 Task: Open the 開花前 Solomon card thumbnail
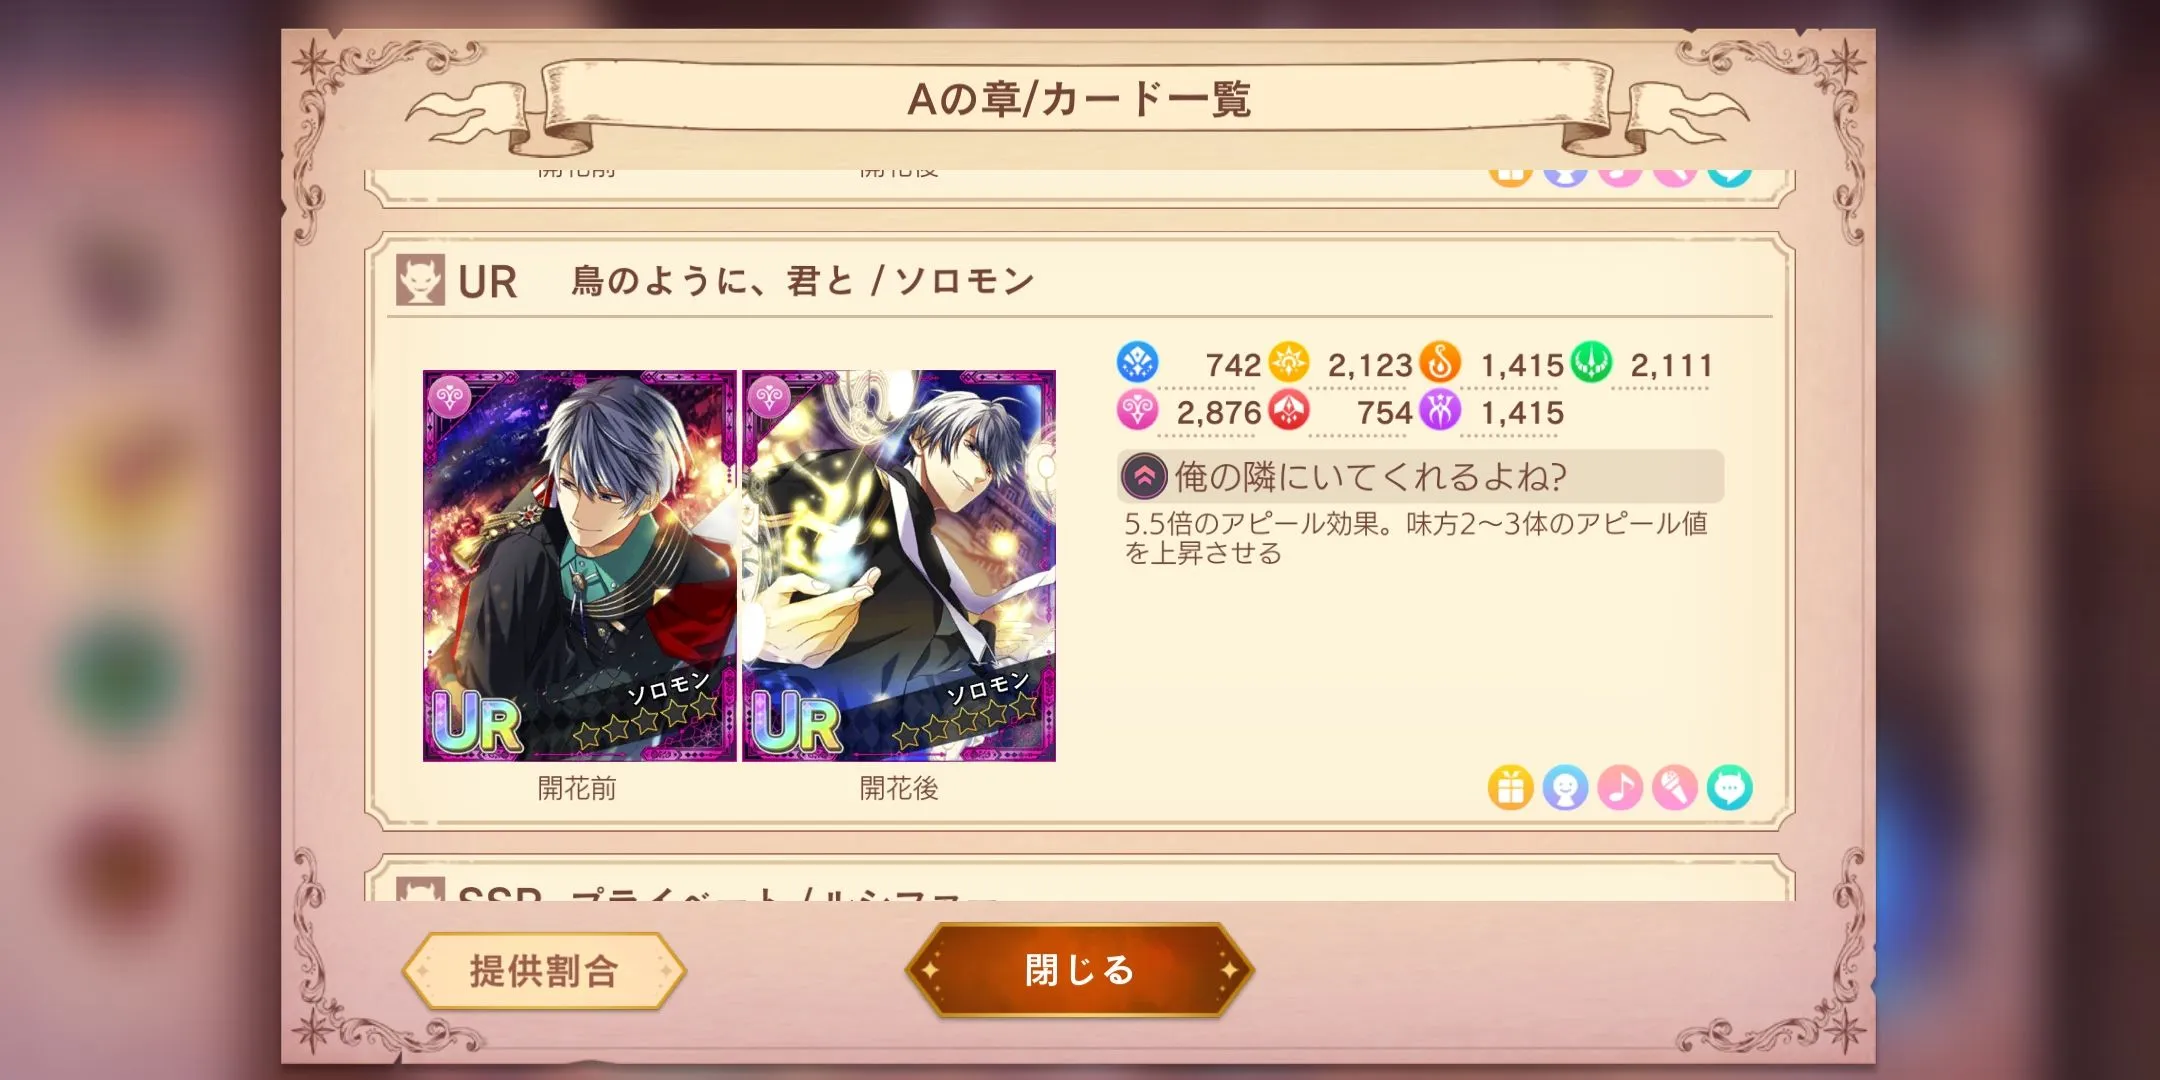tap(579, 566)
